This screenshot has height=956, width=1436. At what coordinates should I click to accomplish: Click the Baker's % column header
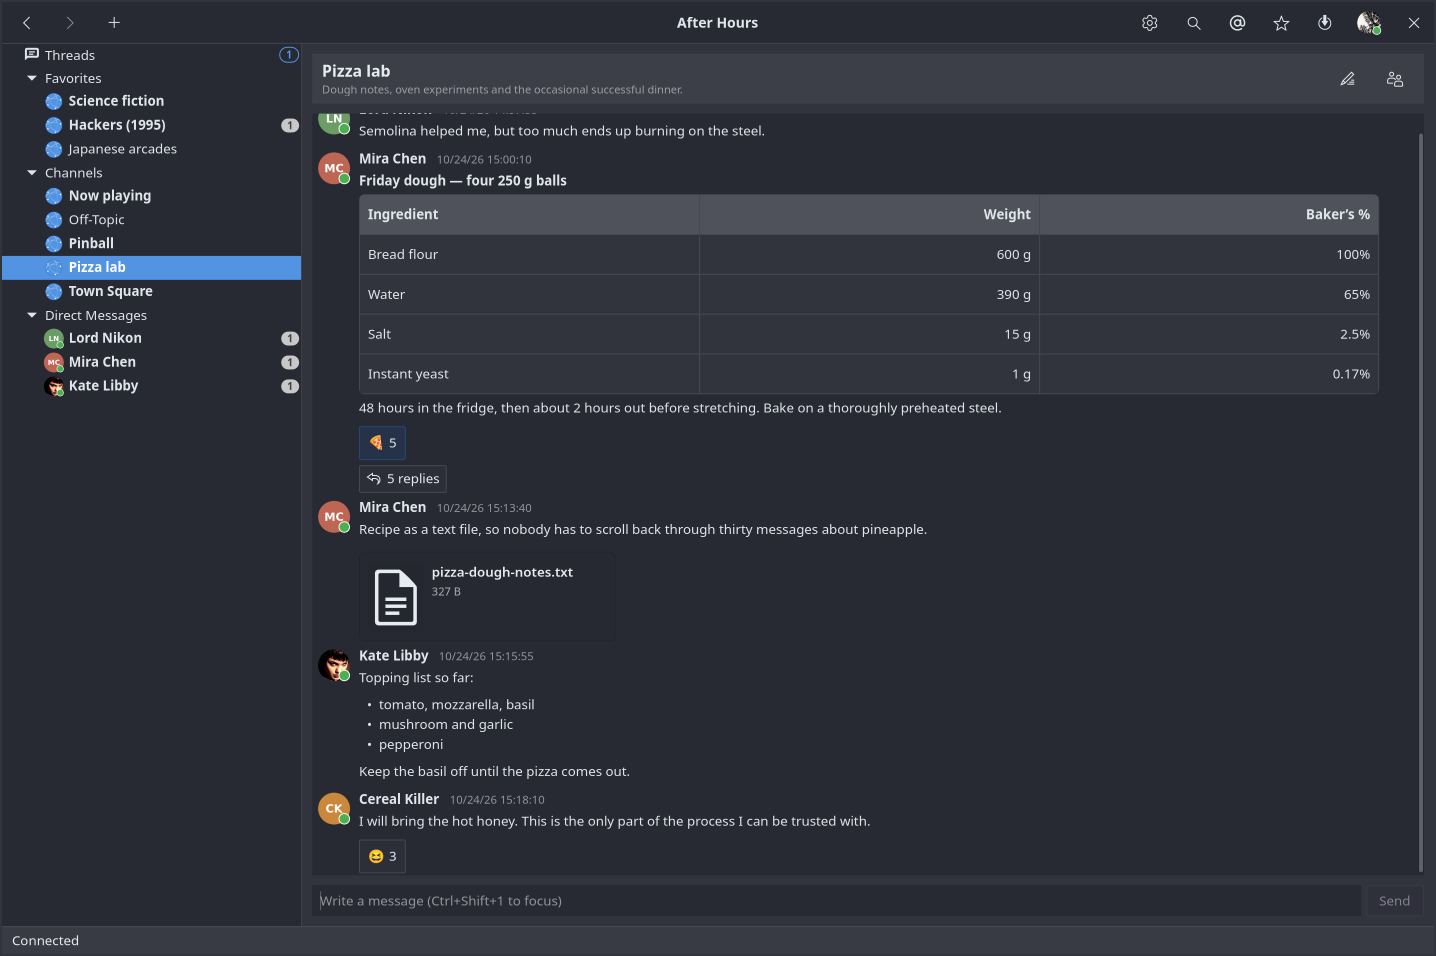[x=1209, y=215]
